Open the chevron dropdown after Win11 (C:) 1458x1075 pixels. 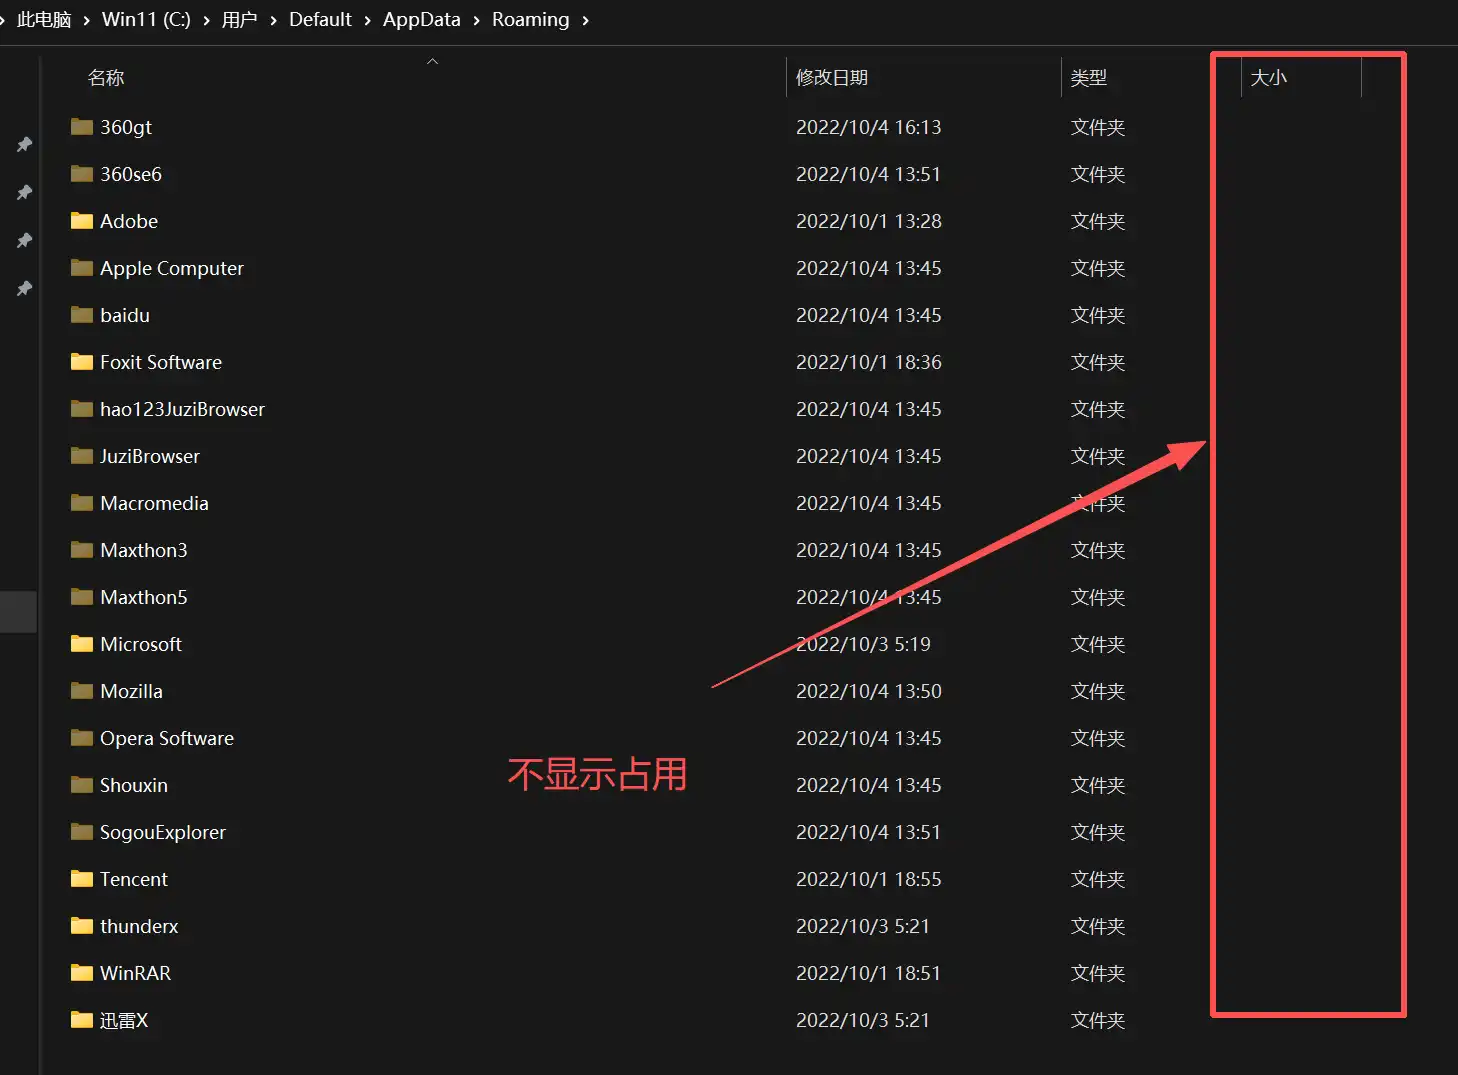206,20
